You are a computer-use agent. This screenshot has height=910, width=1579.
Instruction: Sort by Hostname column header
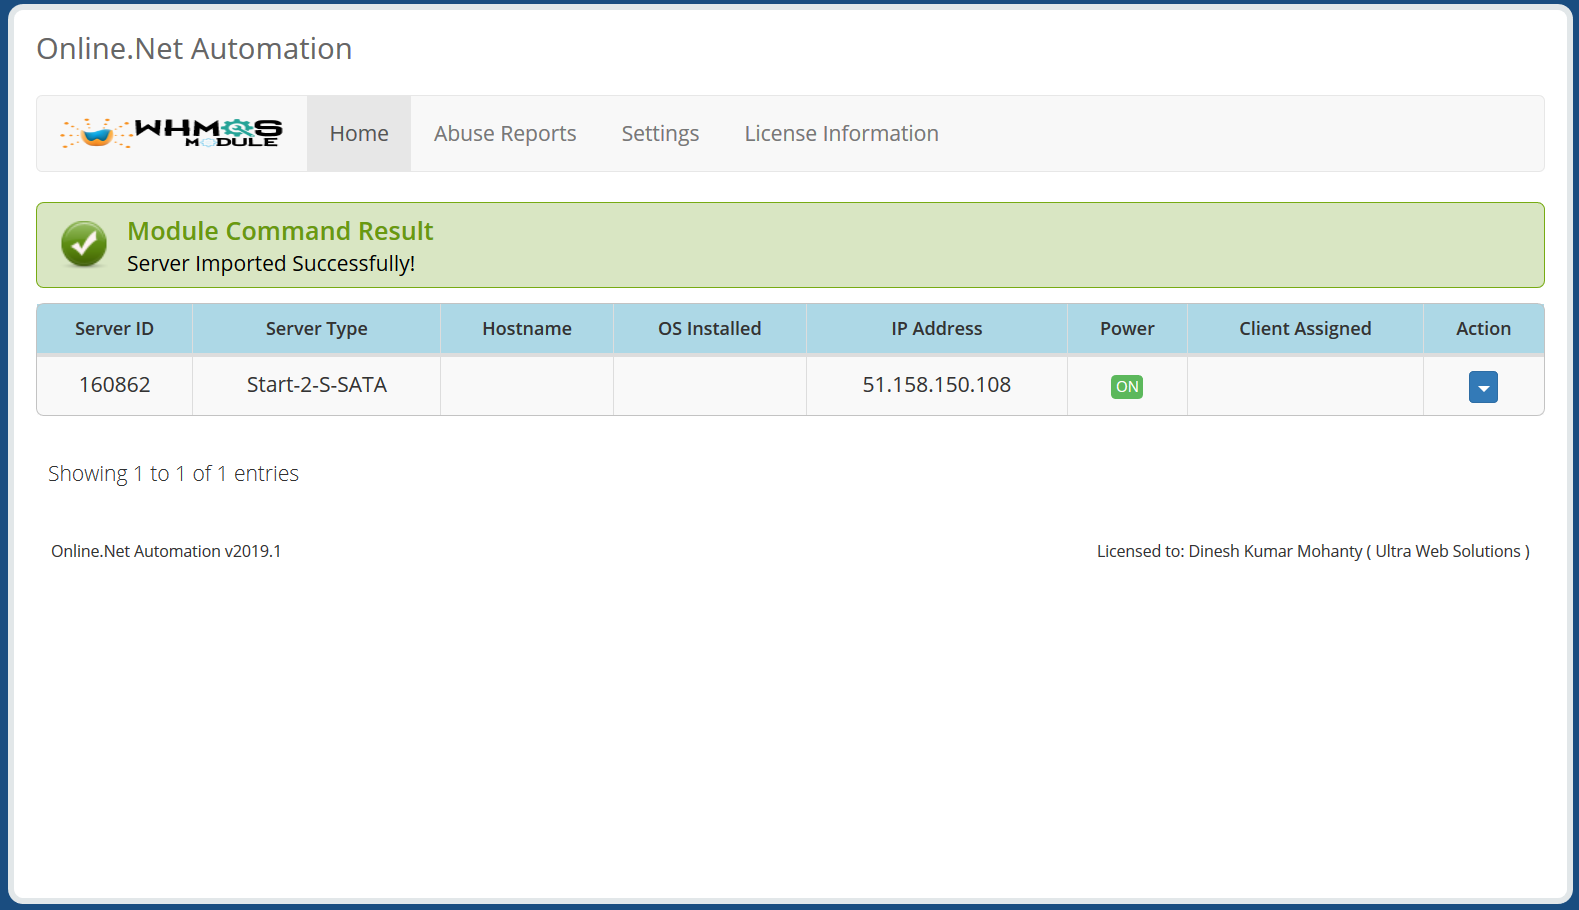click(x=527, y=329)
